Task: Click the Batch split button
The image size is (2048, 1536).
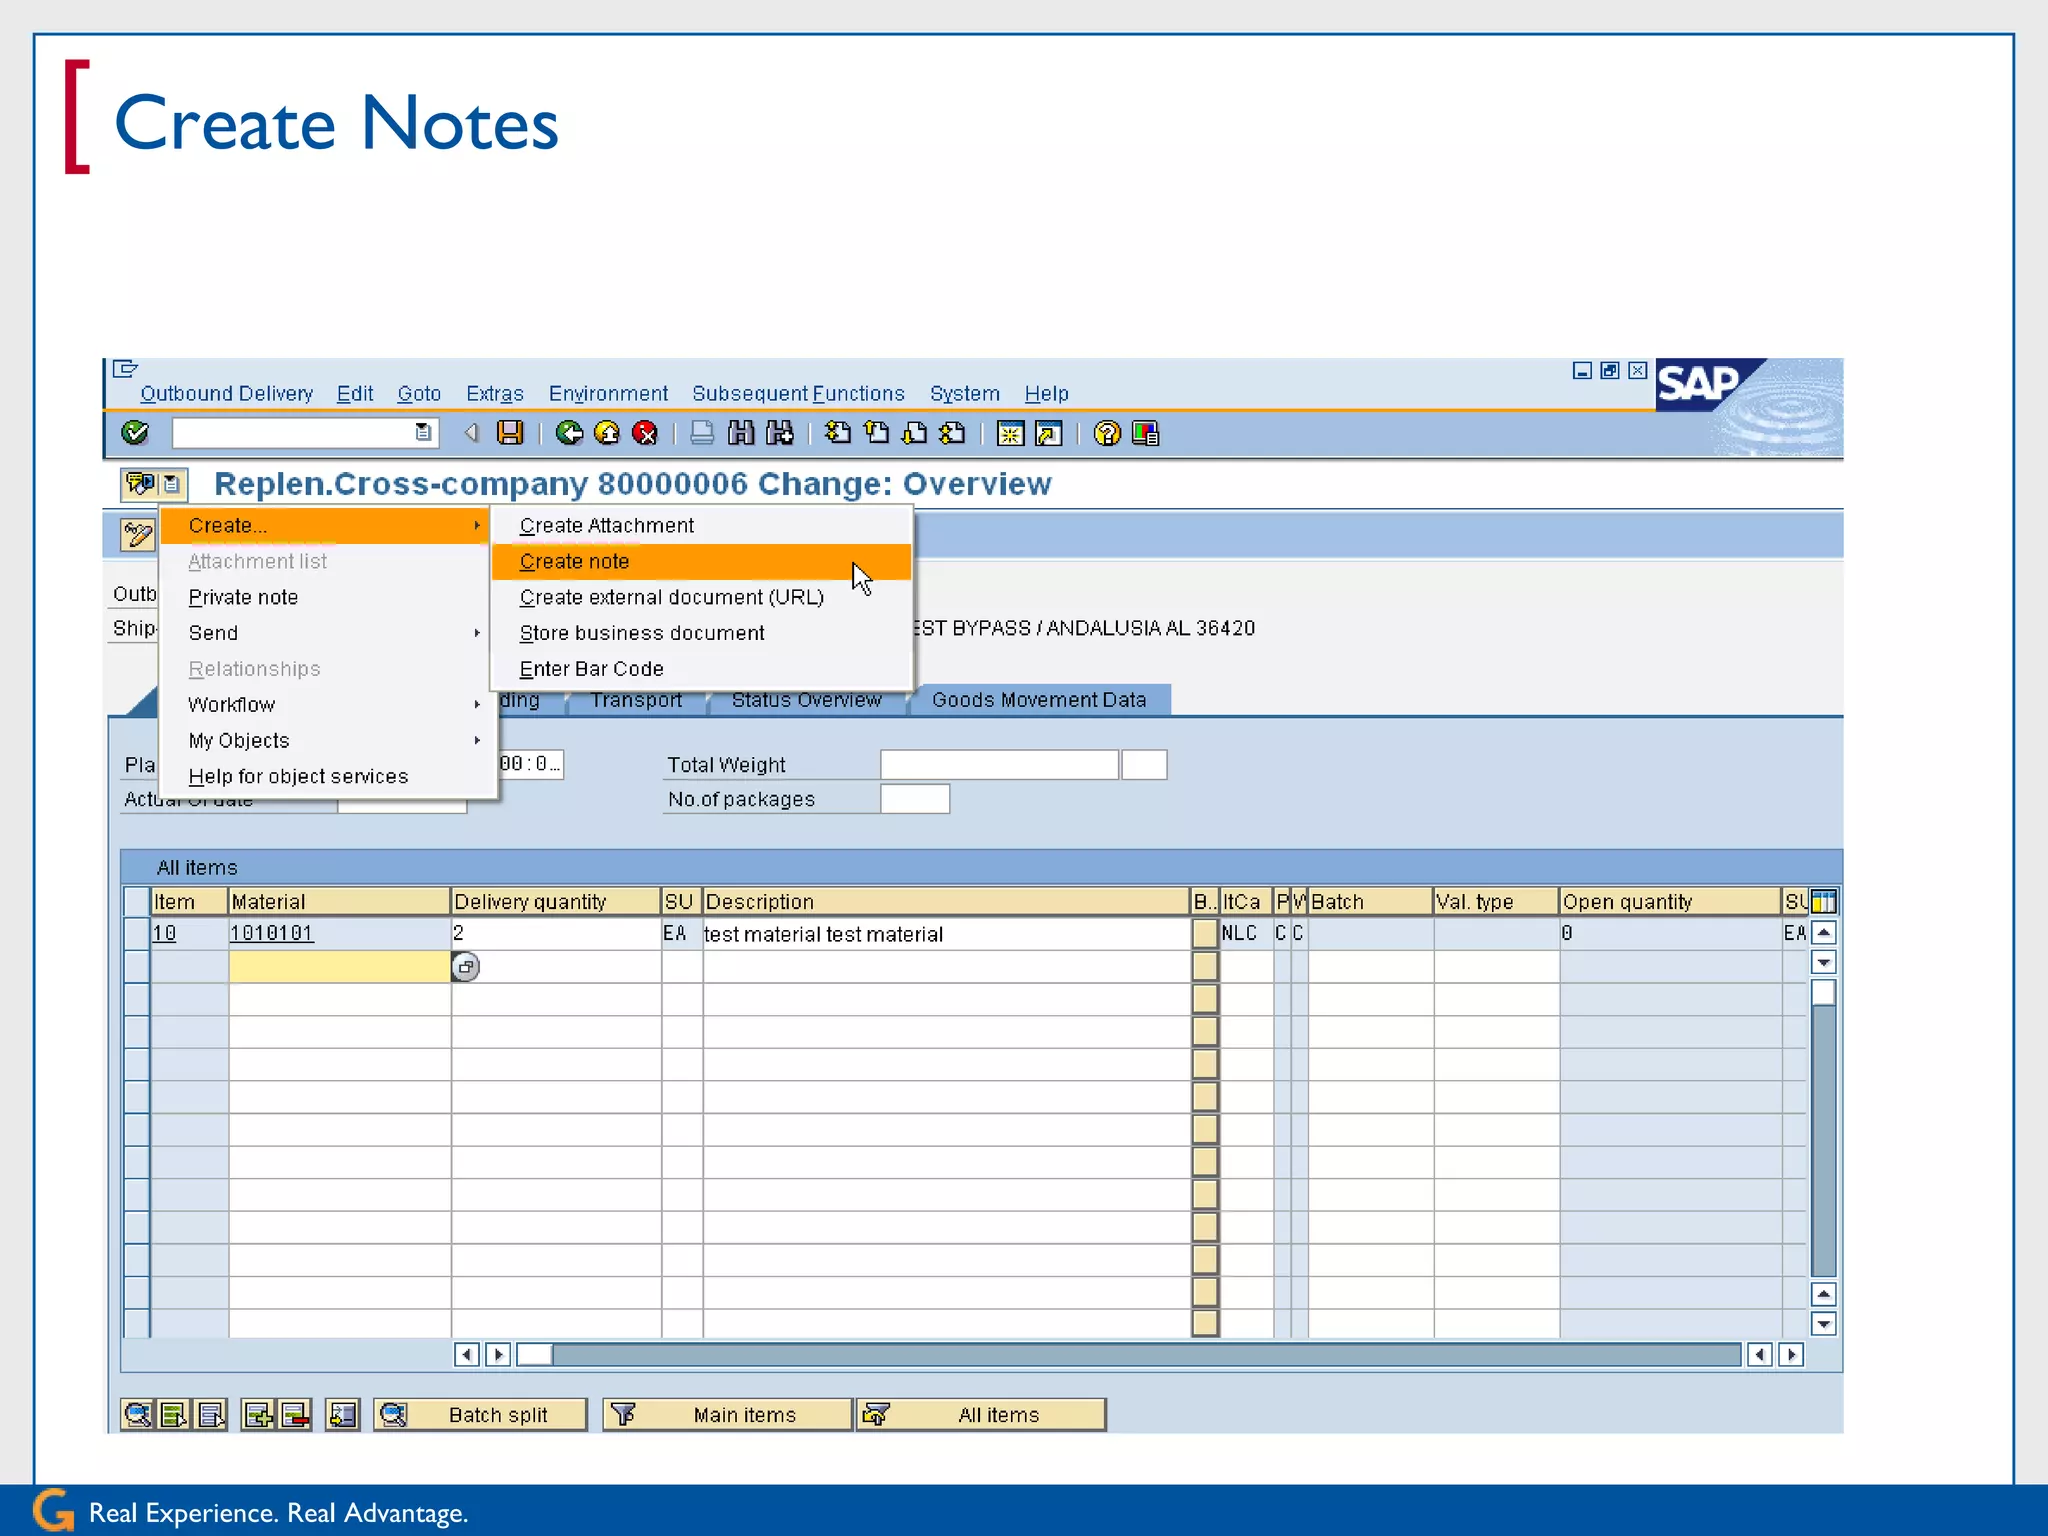Action: 480,1414
